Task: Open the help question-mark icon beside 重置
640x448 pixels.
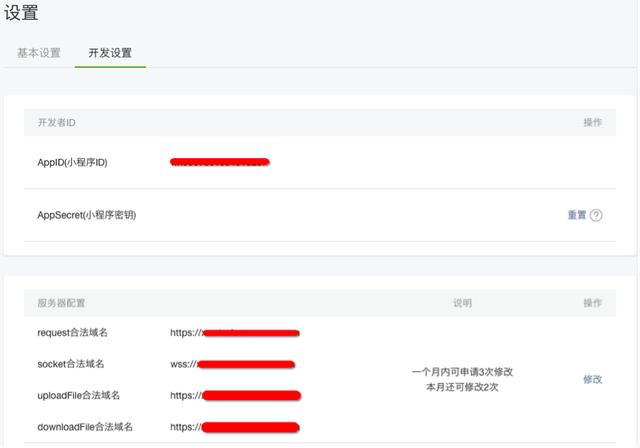Action: coord(596,215)
